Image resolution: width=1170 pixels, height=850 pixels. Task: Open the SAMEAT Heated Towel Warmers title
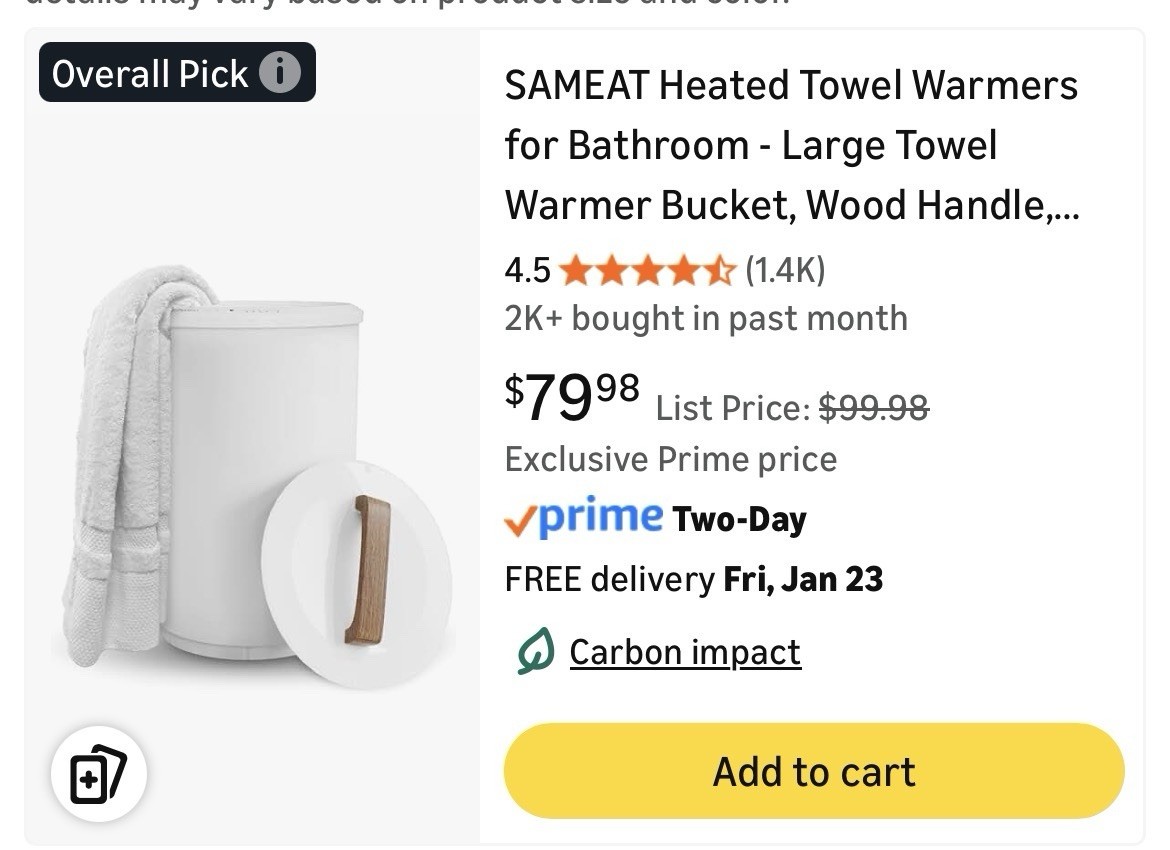[791, 145]
